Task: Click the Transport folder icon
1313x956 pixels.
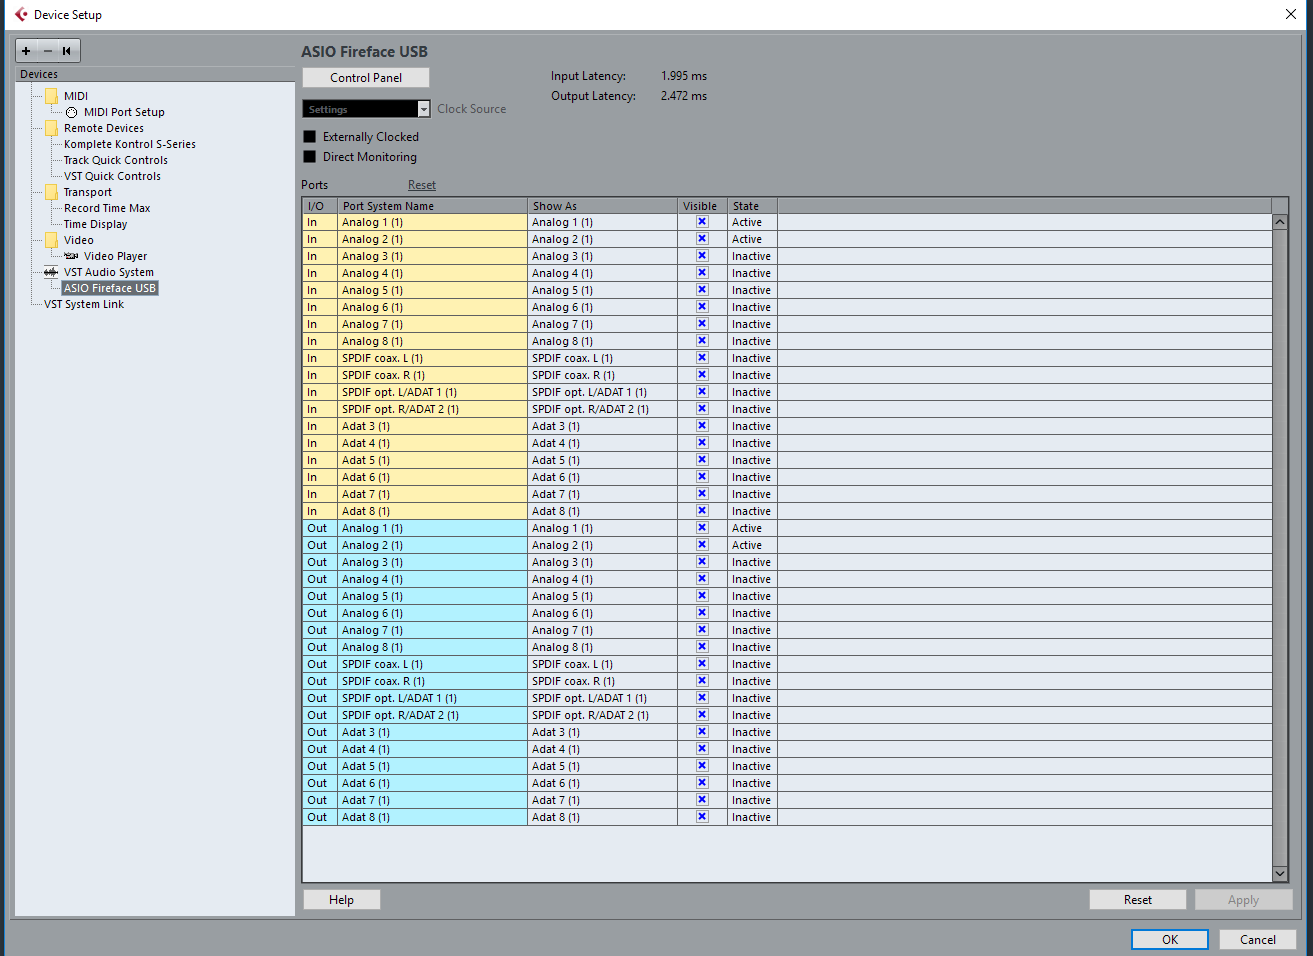Action: point(51,192)
